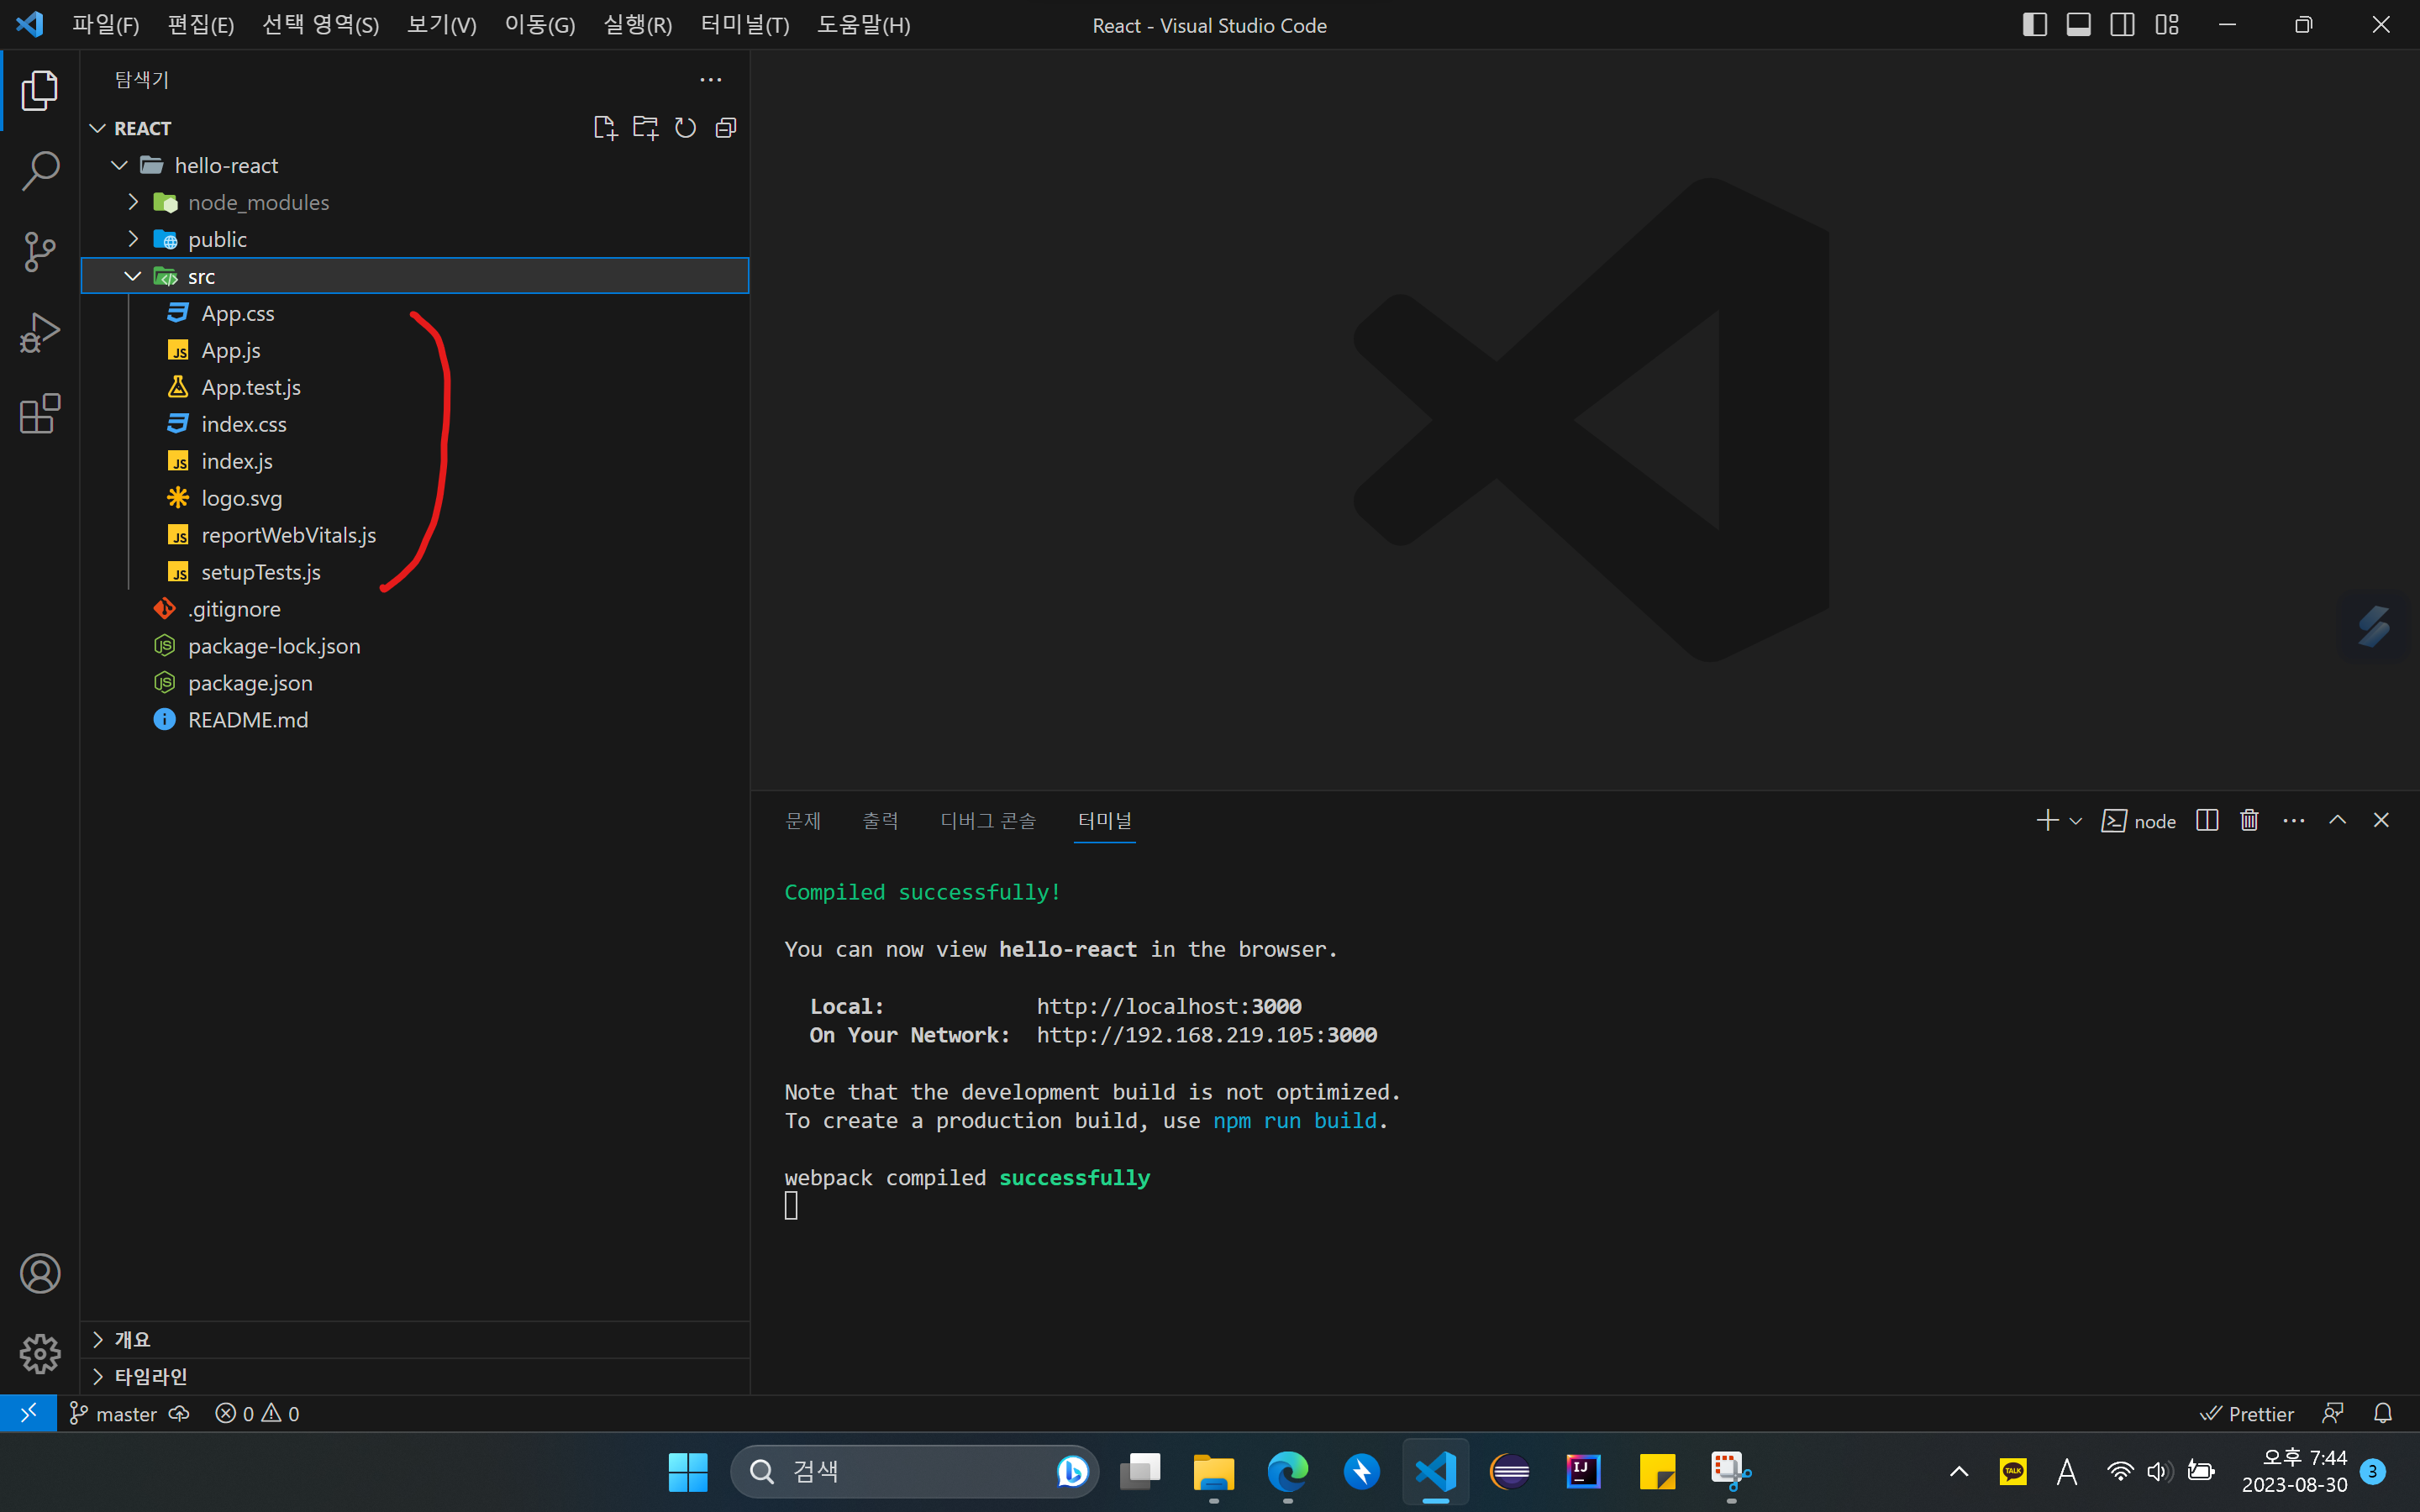Expand the 개요 outline section
Image resolution: width=2420 pixels, height=1512 pixels.
pos(415,1339)
